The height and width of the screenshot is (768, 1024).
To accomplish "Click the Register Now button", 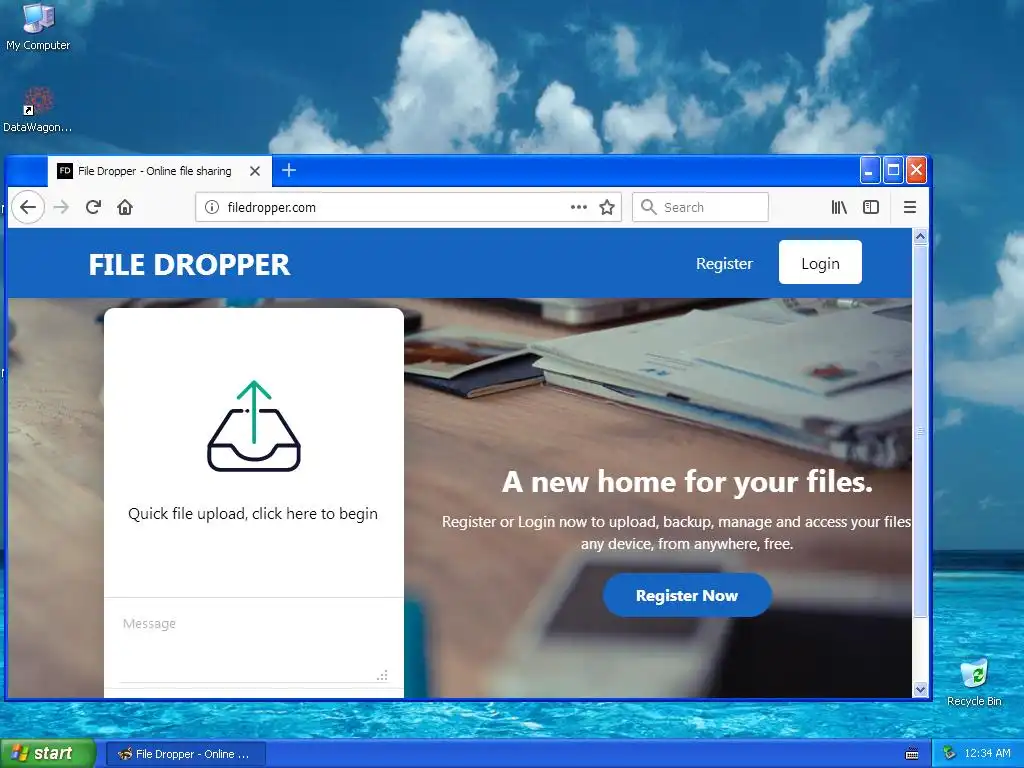I will pos(687,595).
